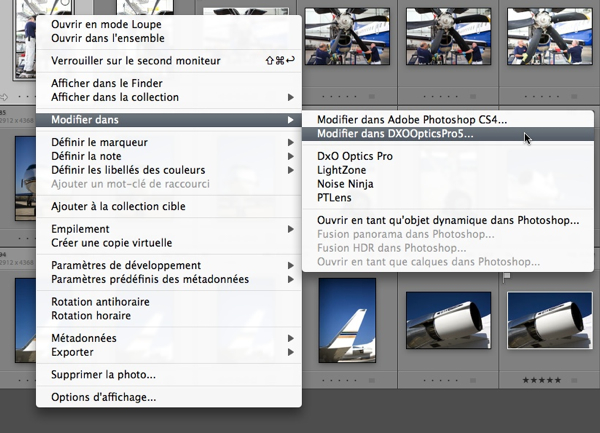This screenshot has height=433, width=600.
Task: Open the 'Métadonnées' submenu
Action: (169, 338)
